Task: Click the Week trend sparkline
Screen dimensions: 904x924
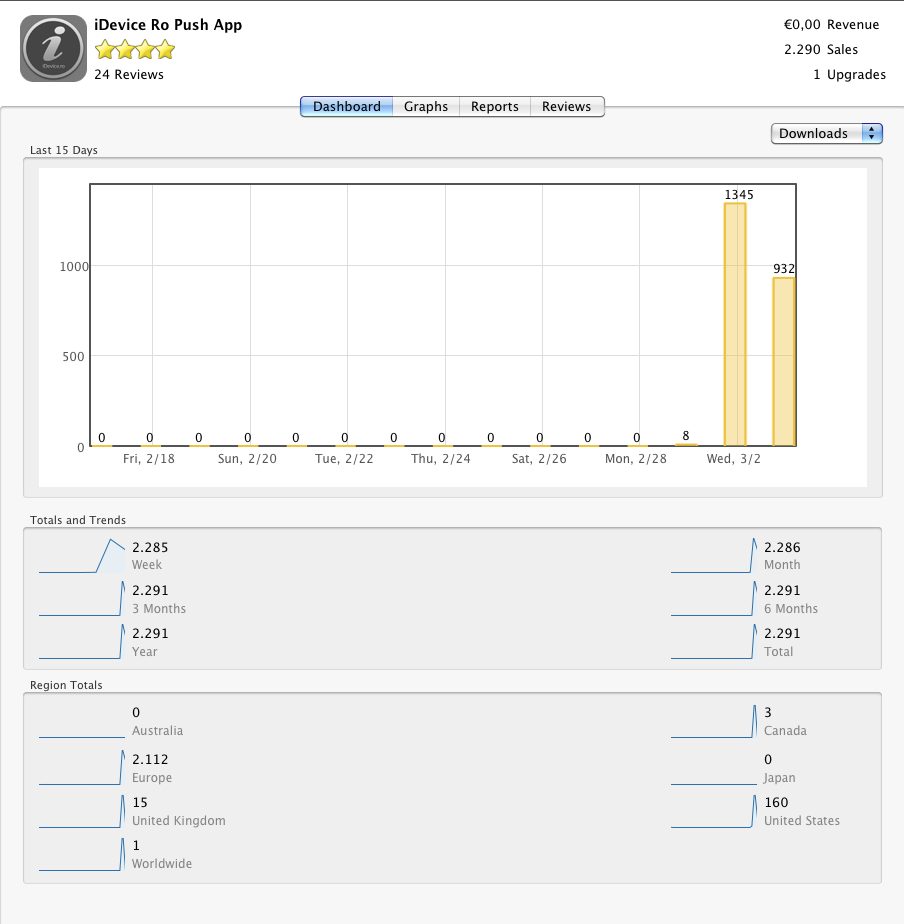Action: [82, 556]
